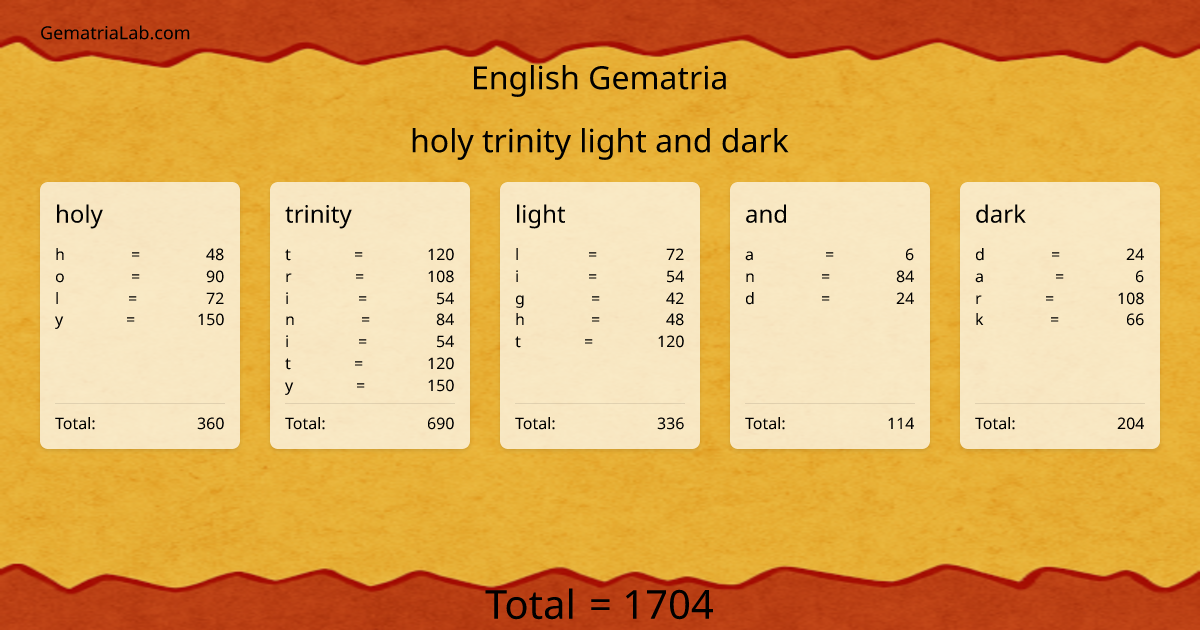
Task: Select value 72 in the holy card
Action: pyautogui.click(x=215, y=298)
